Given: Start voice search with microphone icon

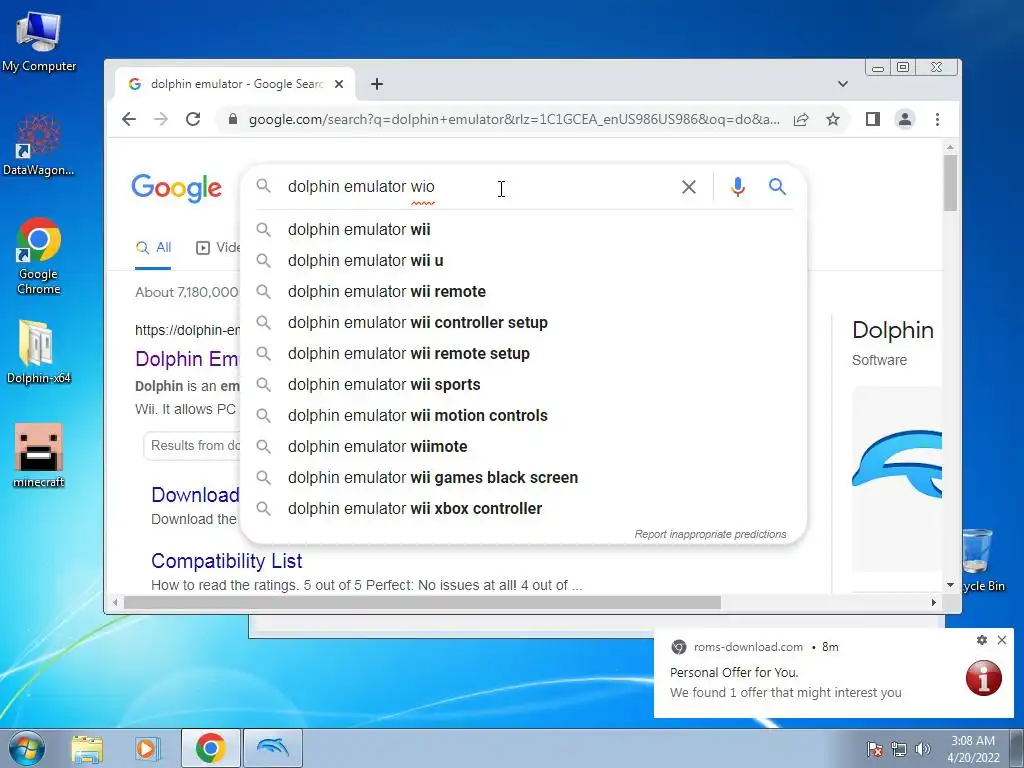Looking at the screenshot, I should point(737,187).
